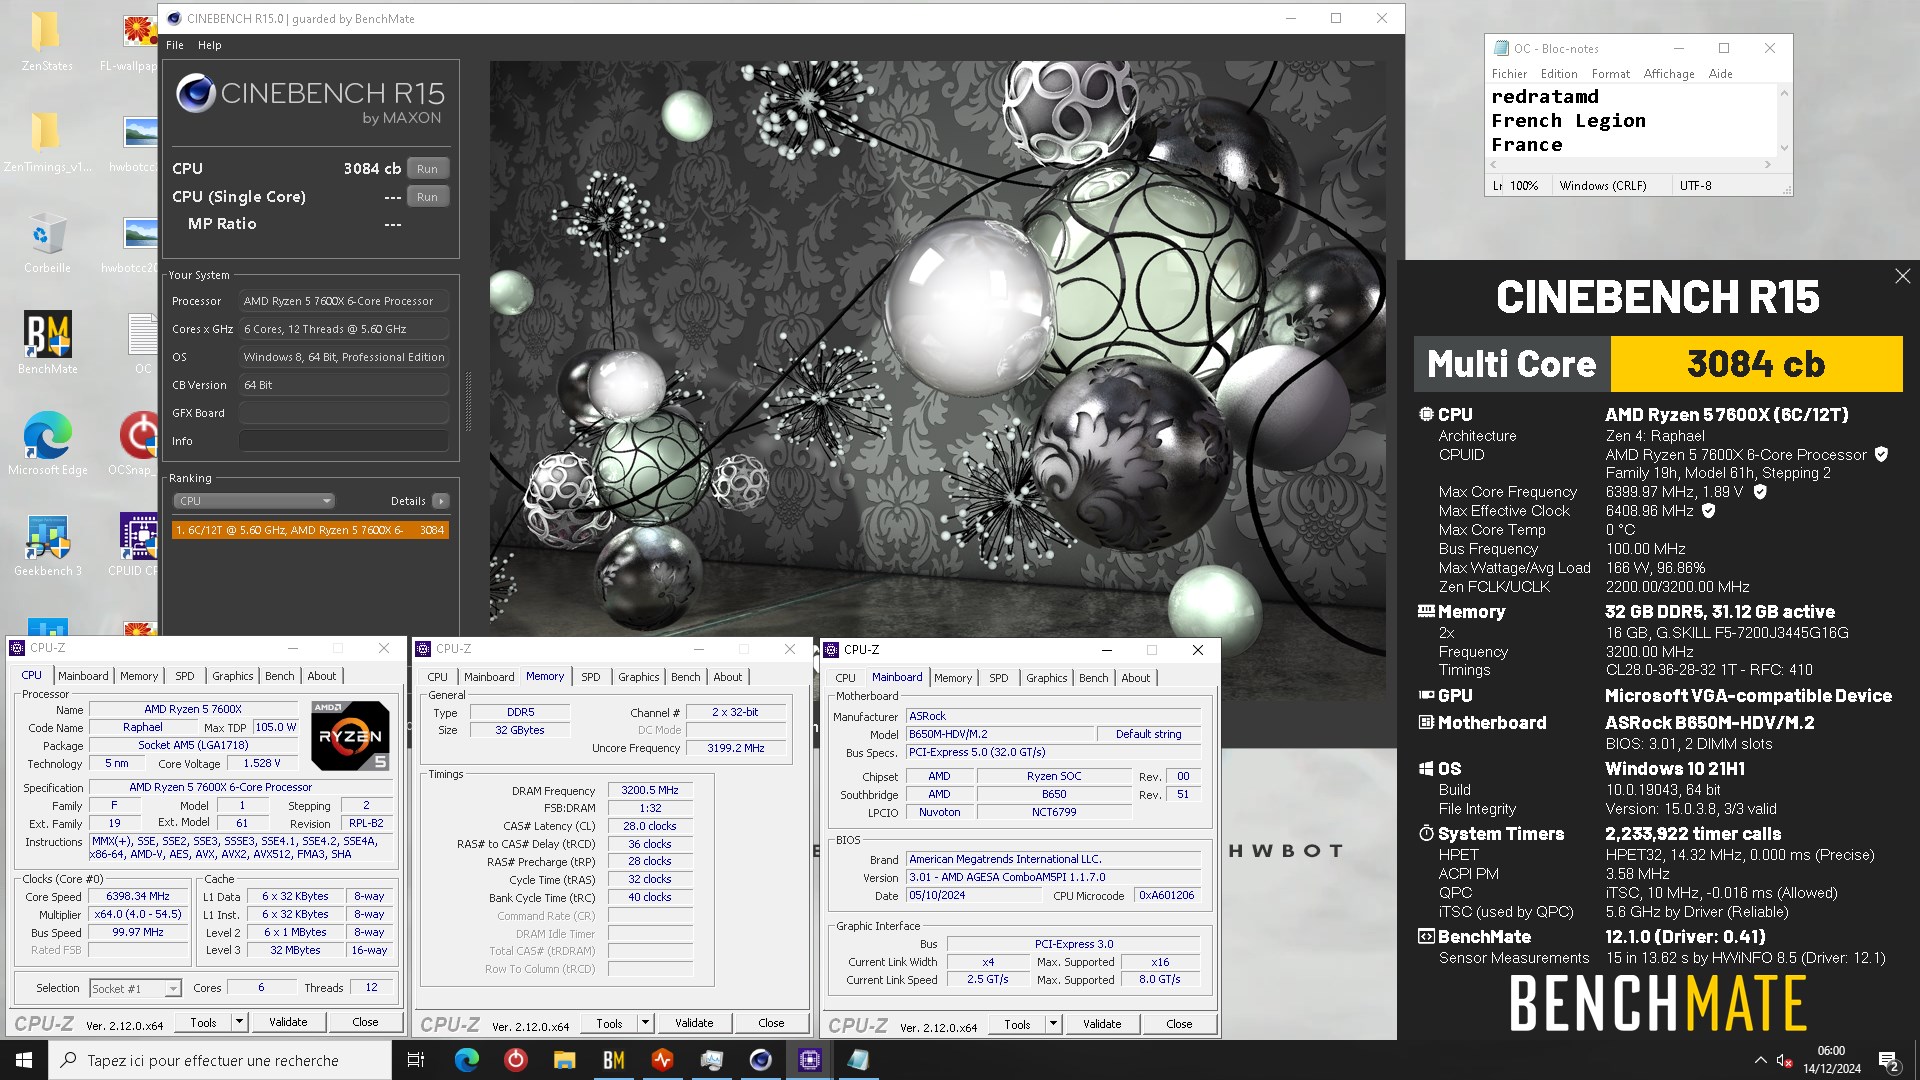Screen dimensions: 1920x1080
Task: Open Tools dropdown arrow in CPU-Z Mainboard window
Action: [1053, 1024]
